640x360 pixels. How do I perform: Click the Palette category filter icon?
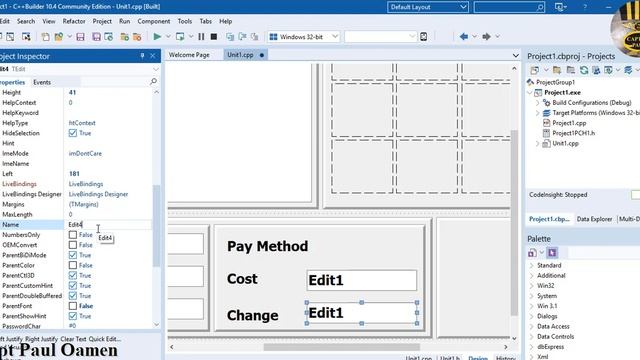pos(532,253)
